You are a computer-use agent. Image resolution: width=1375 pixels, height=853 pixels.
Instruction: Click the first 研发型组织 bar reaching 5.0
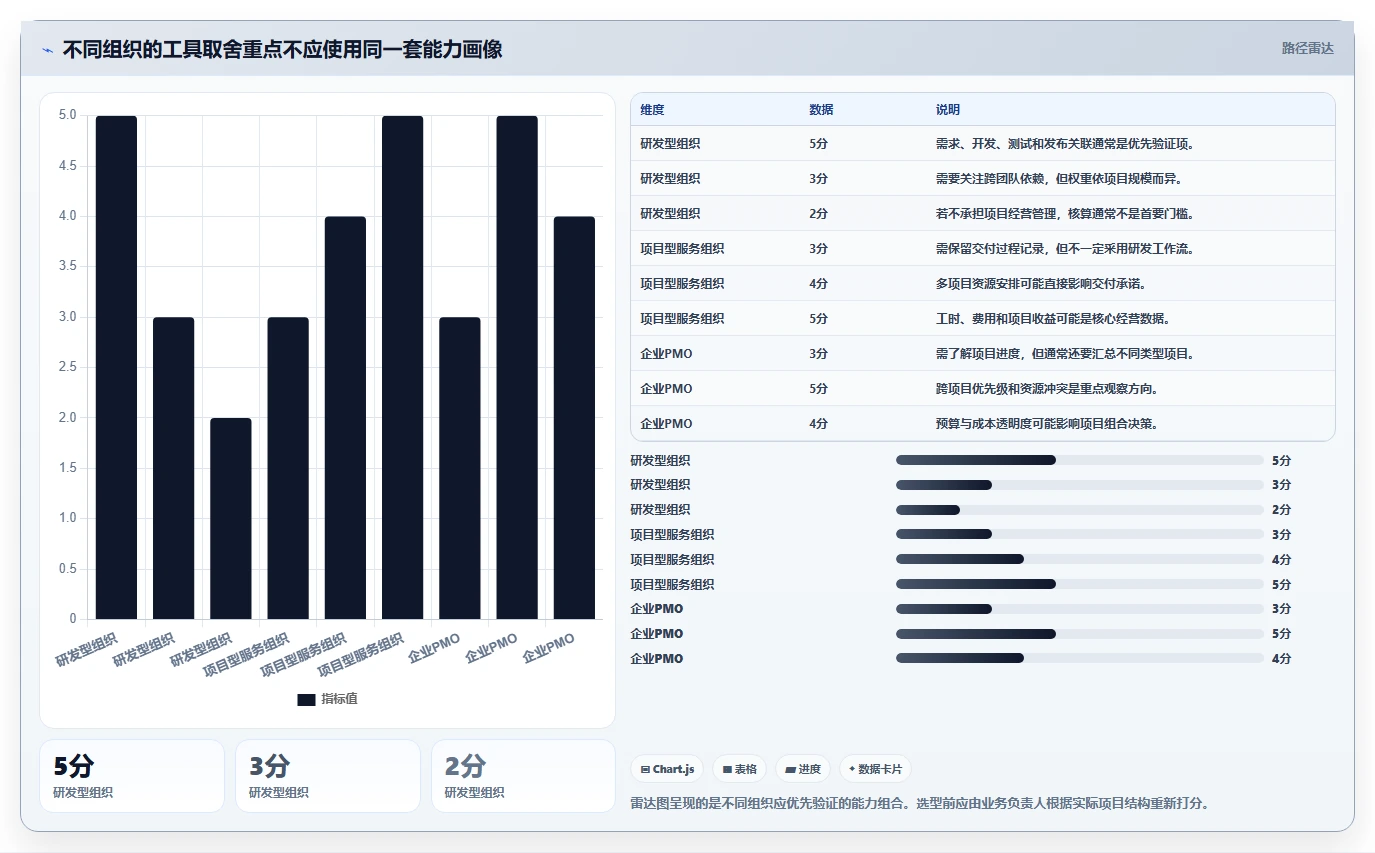(x=116, y=367)
